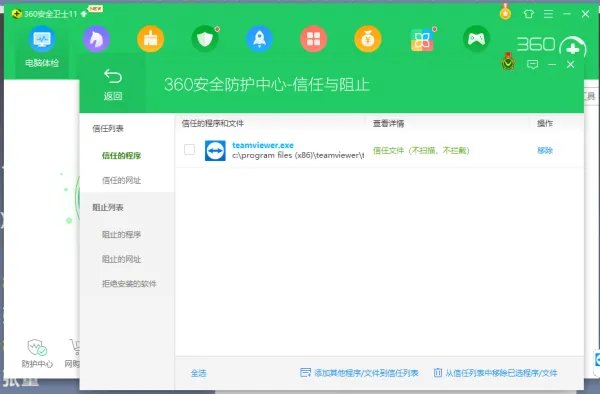Open the red grid function list icon
This screenshot has width=600, height=394.
coord(313,39)
